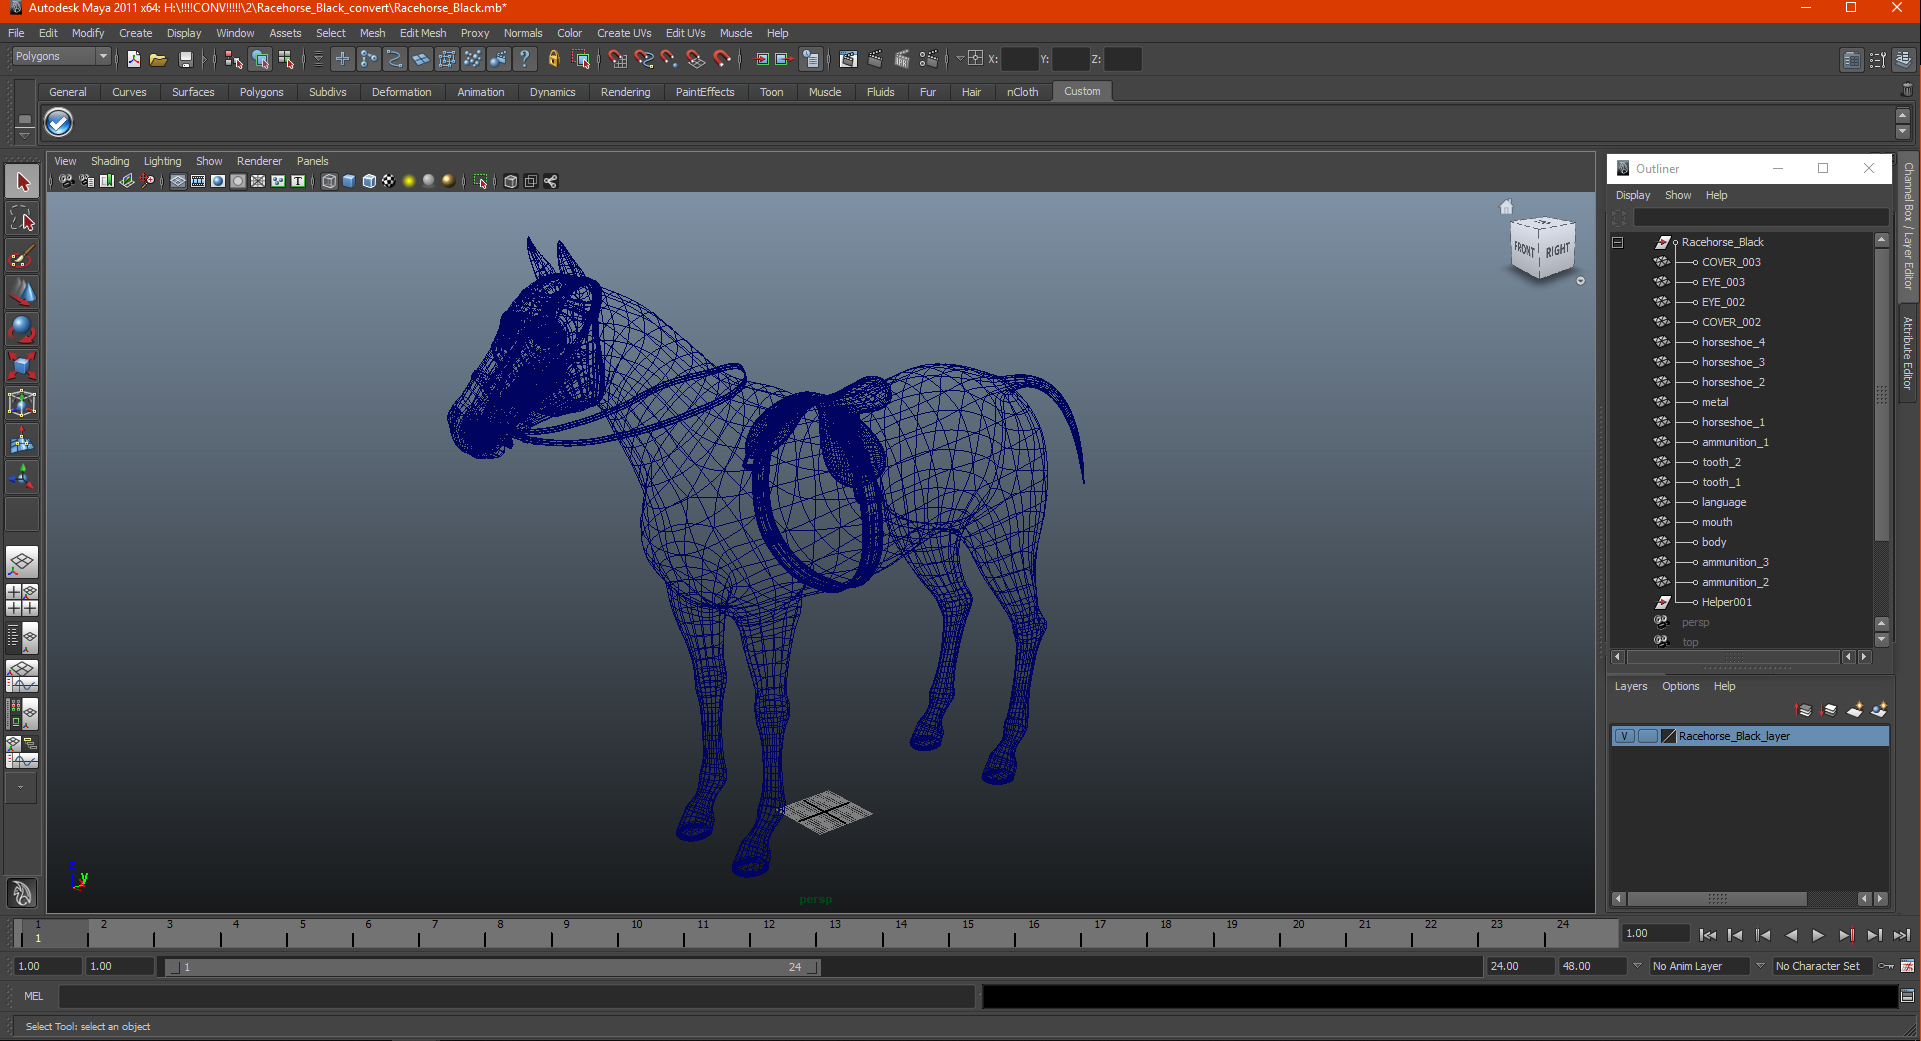Viewport: 1921px width, 1041px height.
Task: Choose the Paint Selection tool
Action: [x=22, y=256]
